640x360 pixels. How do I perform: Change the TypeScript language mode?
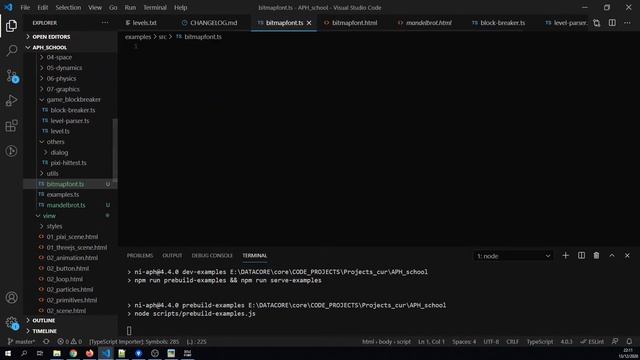point(540,342)
